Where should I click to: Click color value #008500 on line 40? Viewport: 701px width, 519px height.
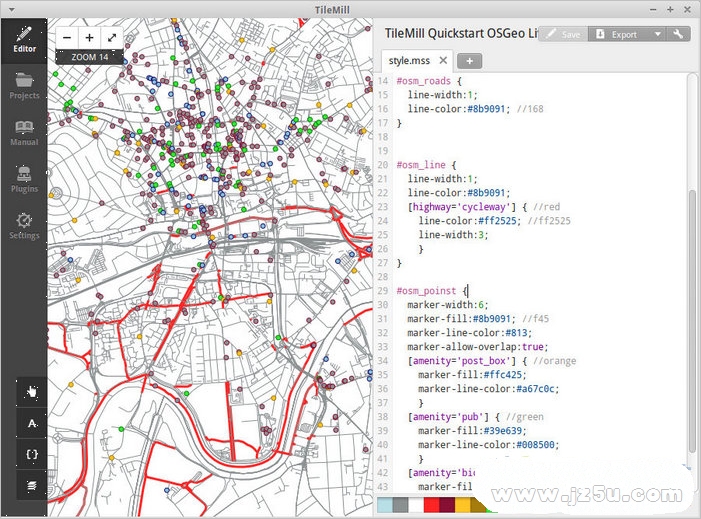pos(536,445)
